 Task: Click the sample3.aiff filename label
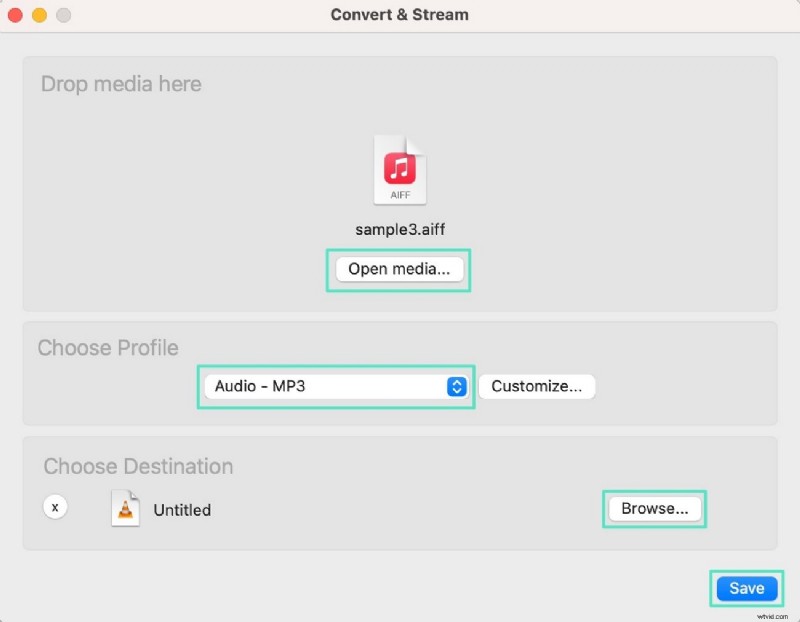click(x=399, y=229)
